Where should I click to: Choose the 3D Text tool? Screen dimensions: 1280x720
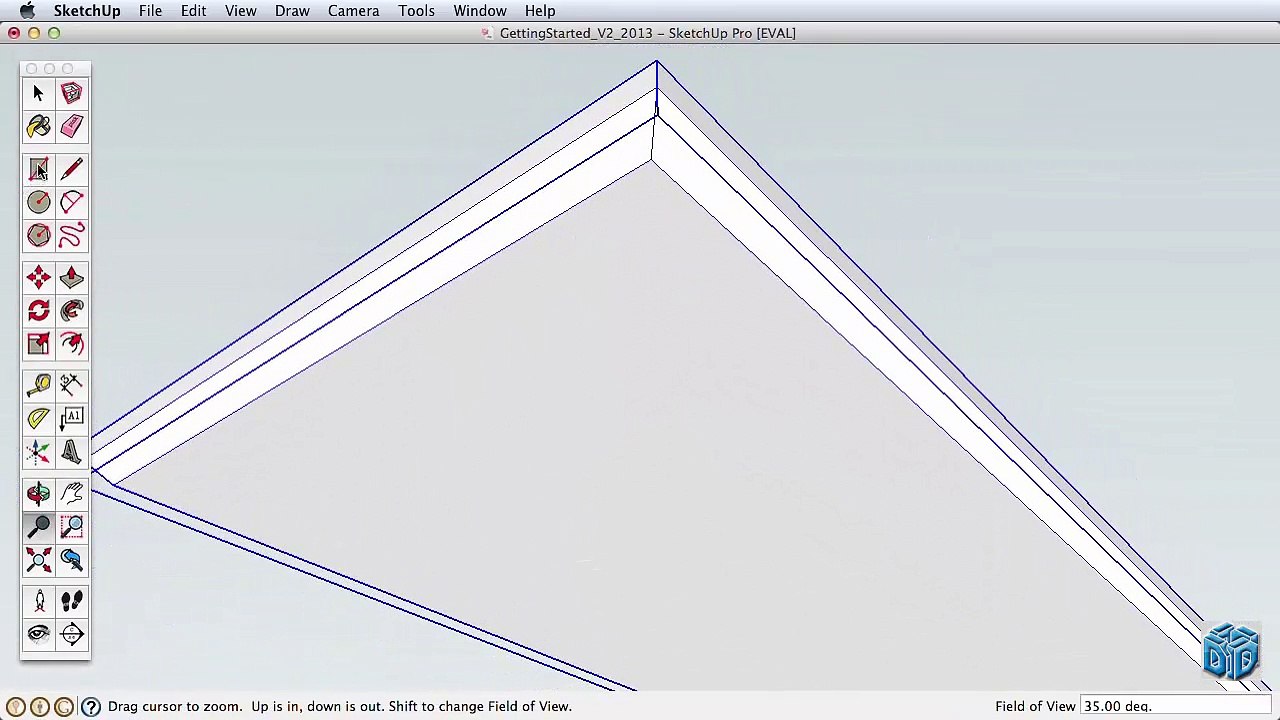tap(71, 452)
